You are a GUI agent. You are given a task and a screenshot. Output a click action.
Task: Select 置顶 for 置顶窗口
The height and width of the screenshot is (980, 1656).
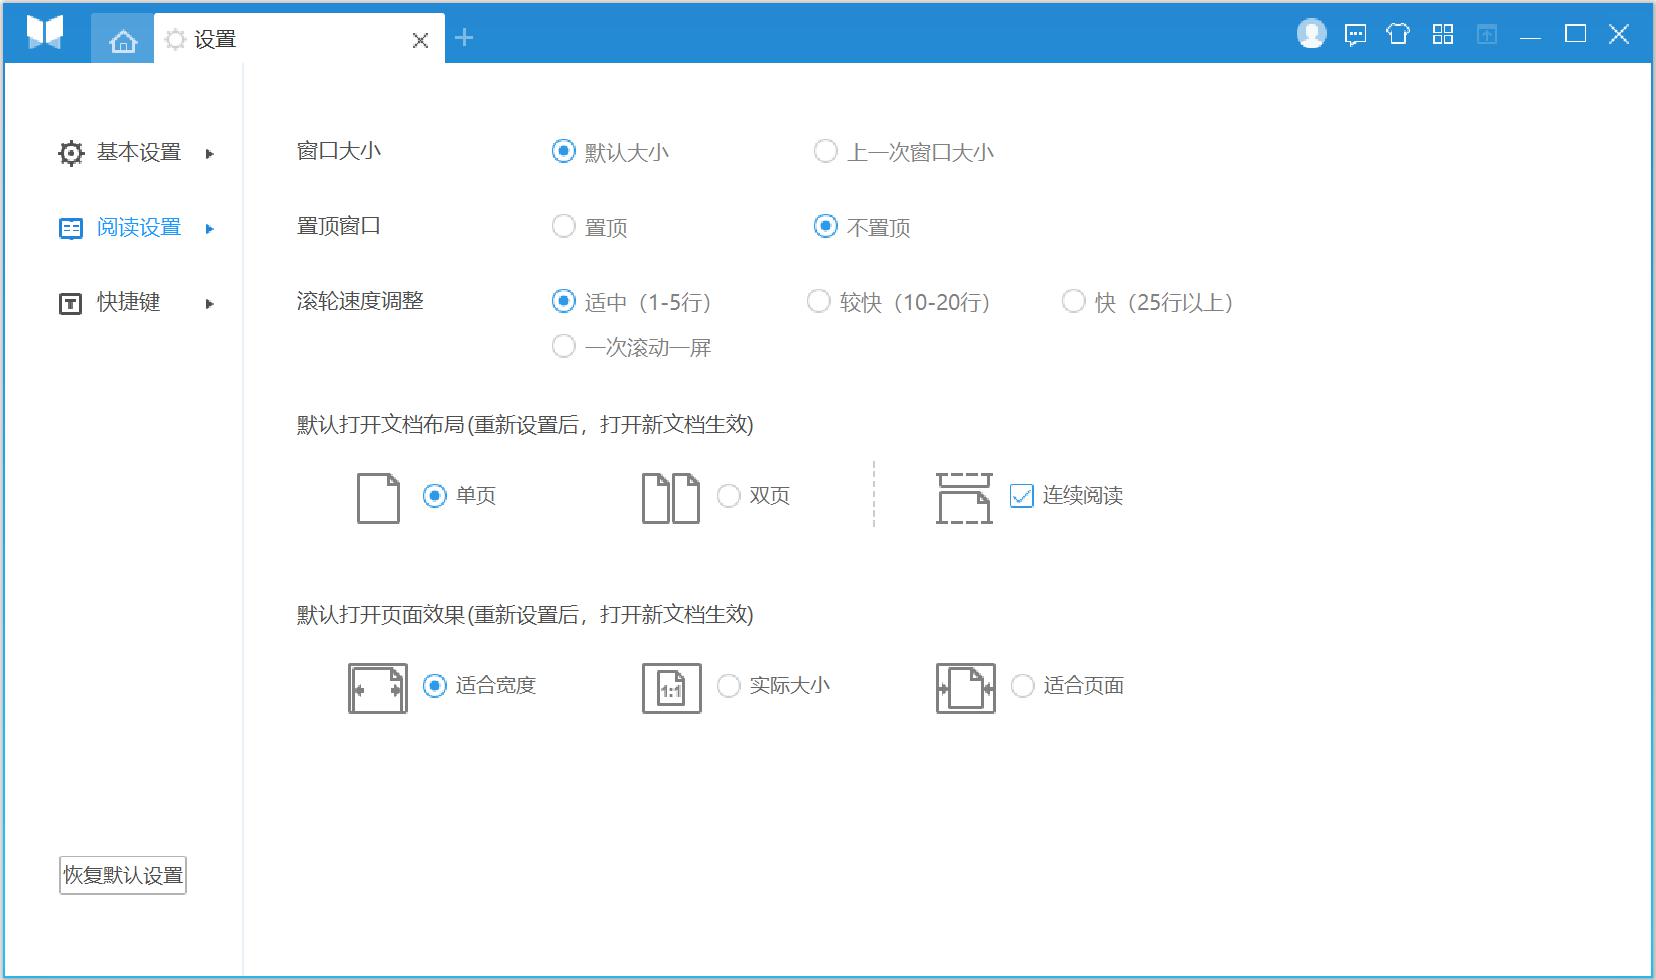pos(562,226)
